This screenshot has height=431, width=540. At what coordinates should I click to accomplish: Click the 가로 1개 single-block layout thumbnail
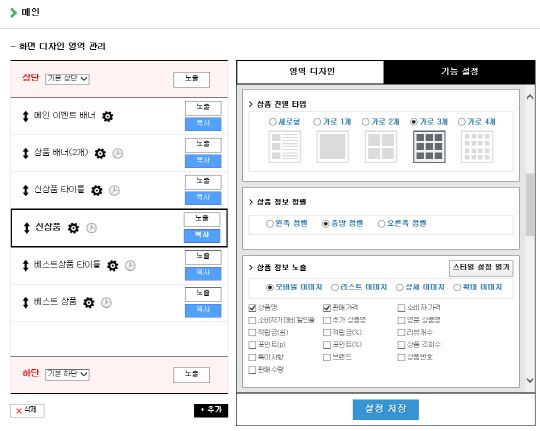[332, 146]
